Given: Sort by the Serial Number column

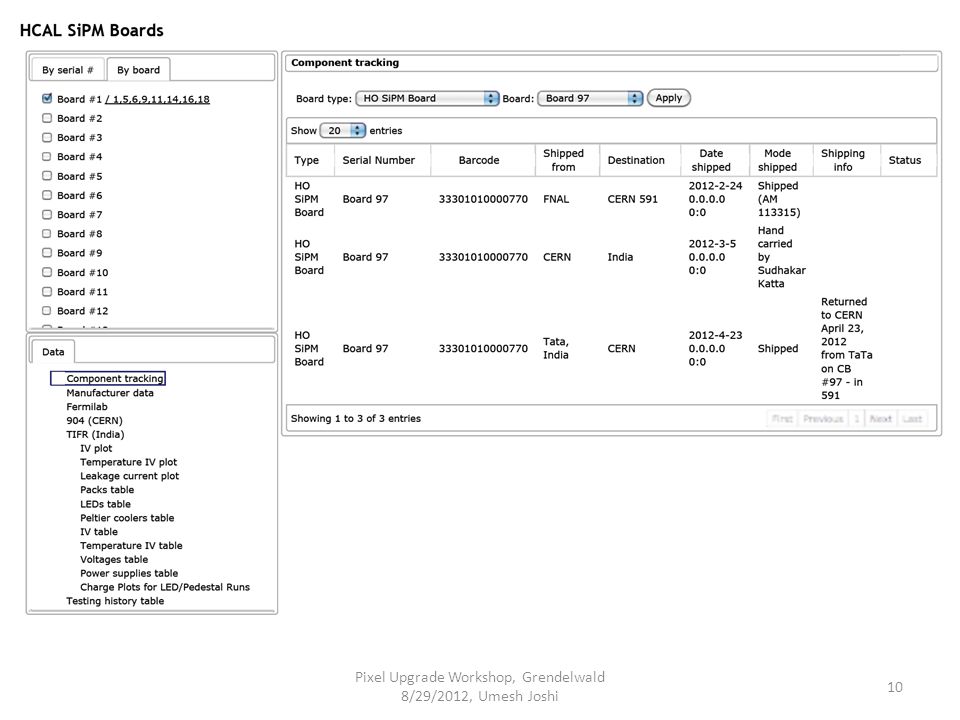Looking at the screenshot, I should [x=383, y=160].
